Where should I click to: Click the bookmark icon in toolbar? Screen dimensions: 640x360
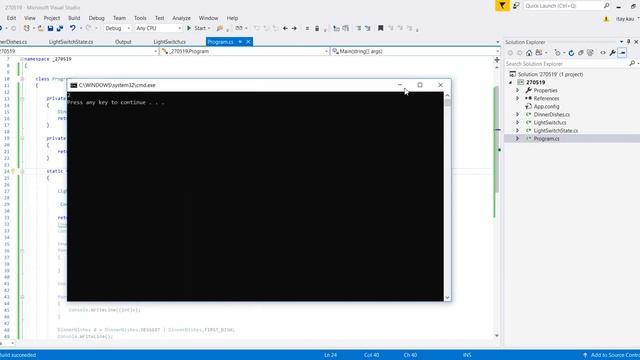(x=380, y=28)
